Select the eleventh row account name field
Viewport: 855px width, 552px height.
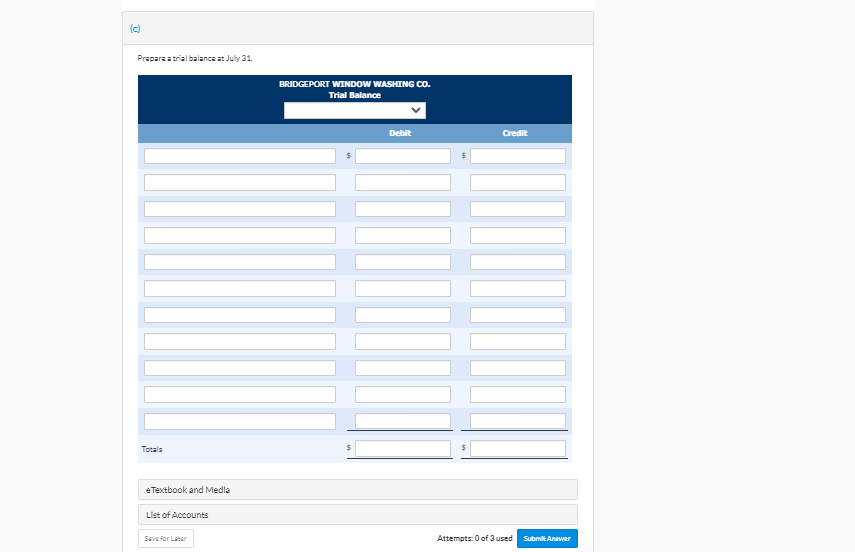[x=240, y=421]
